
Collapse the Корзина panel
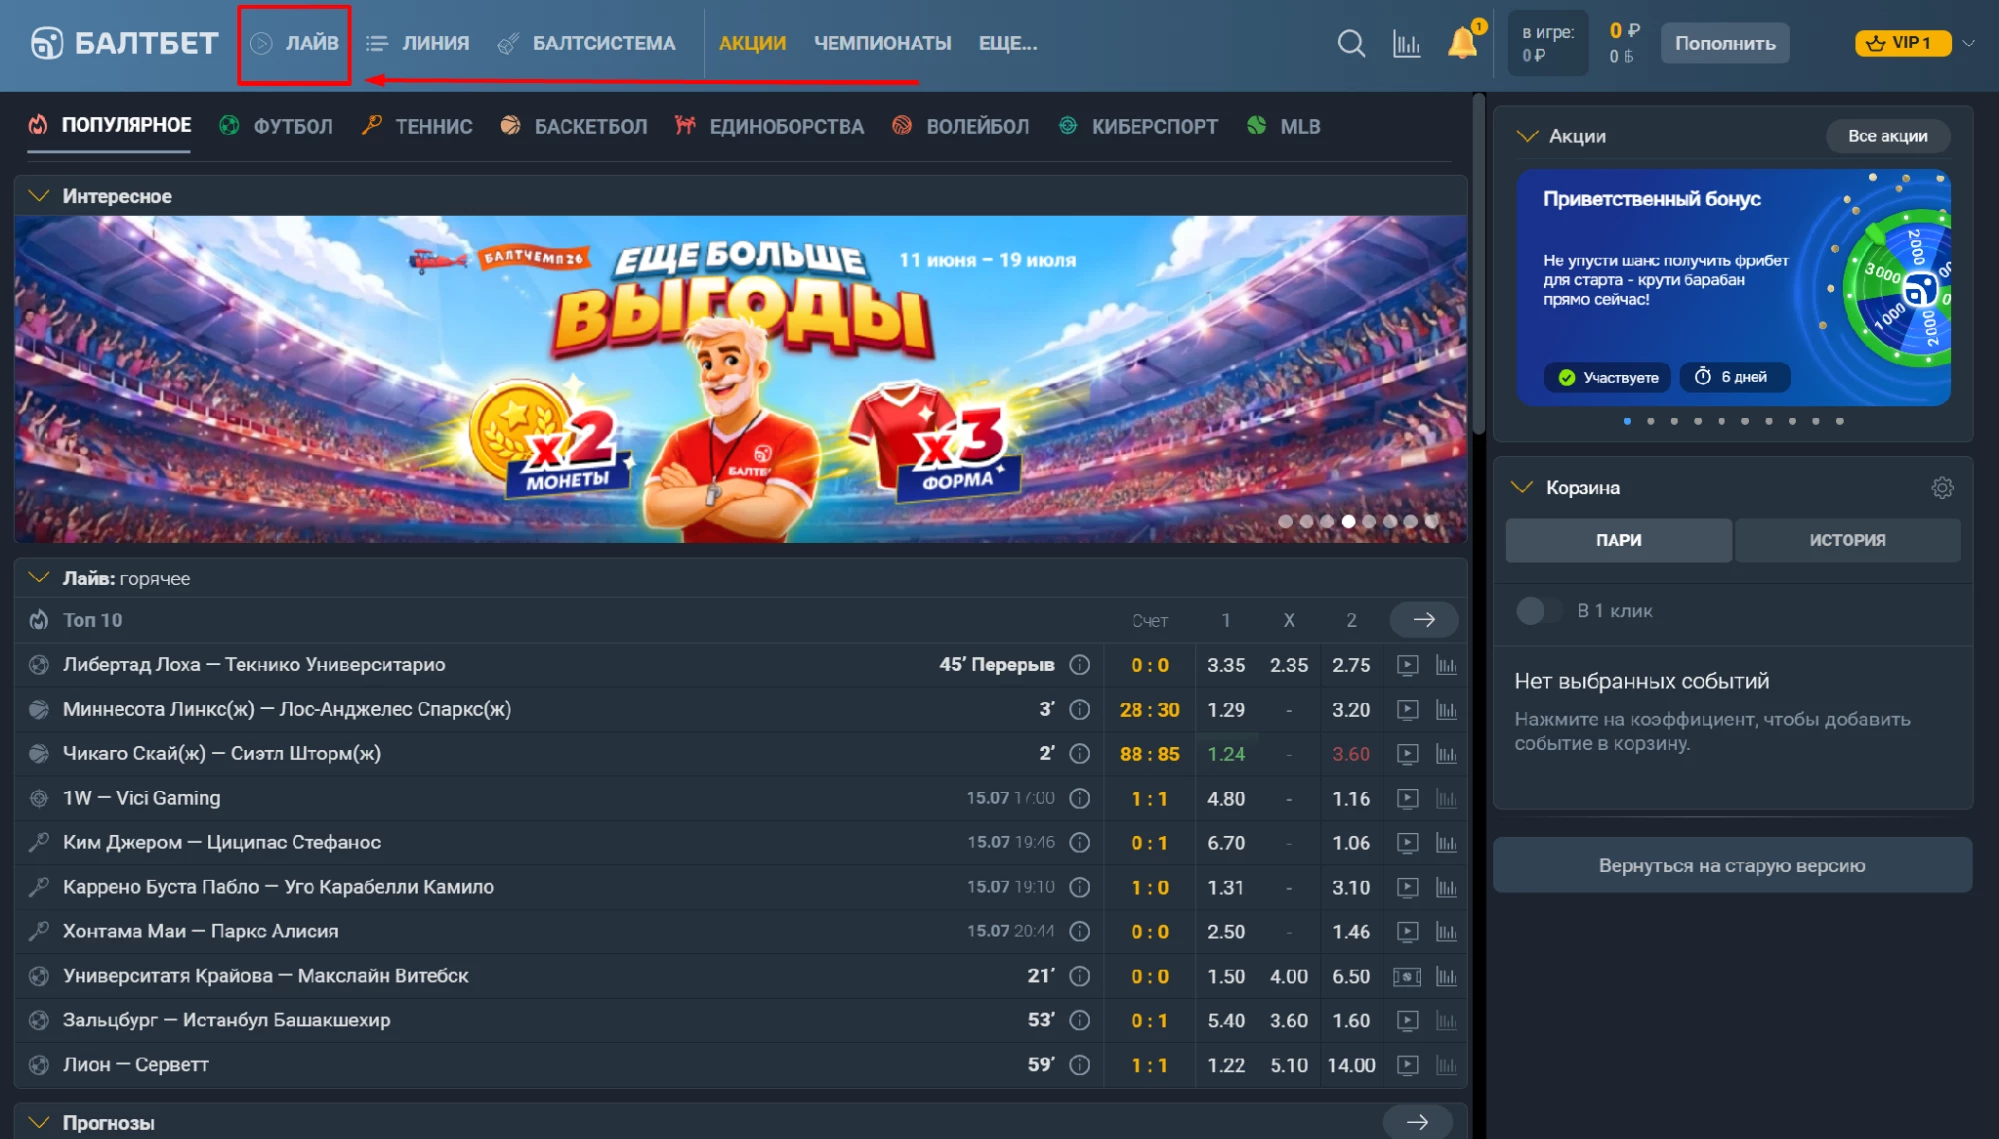tap(1521, 487)
